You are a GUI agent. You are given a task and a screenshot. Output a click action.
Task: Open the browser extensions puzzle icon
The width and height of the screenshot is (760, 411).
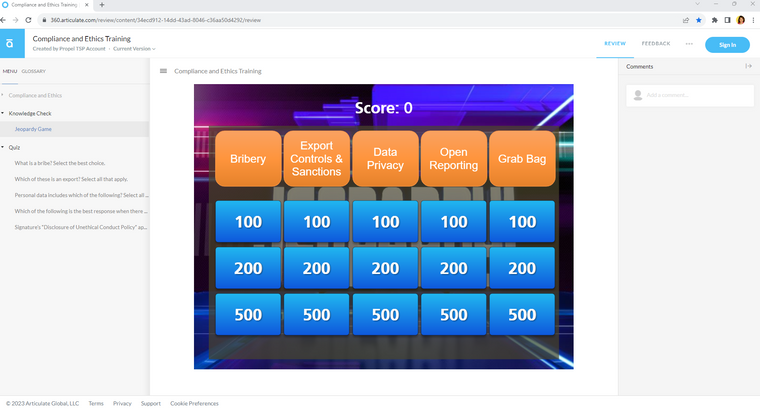(714, 20)
